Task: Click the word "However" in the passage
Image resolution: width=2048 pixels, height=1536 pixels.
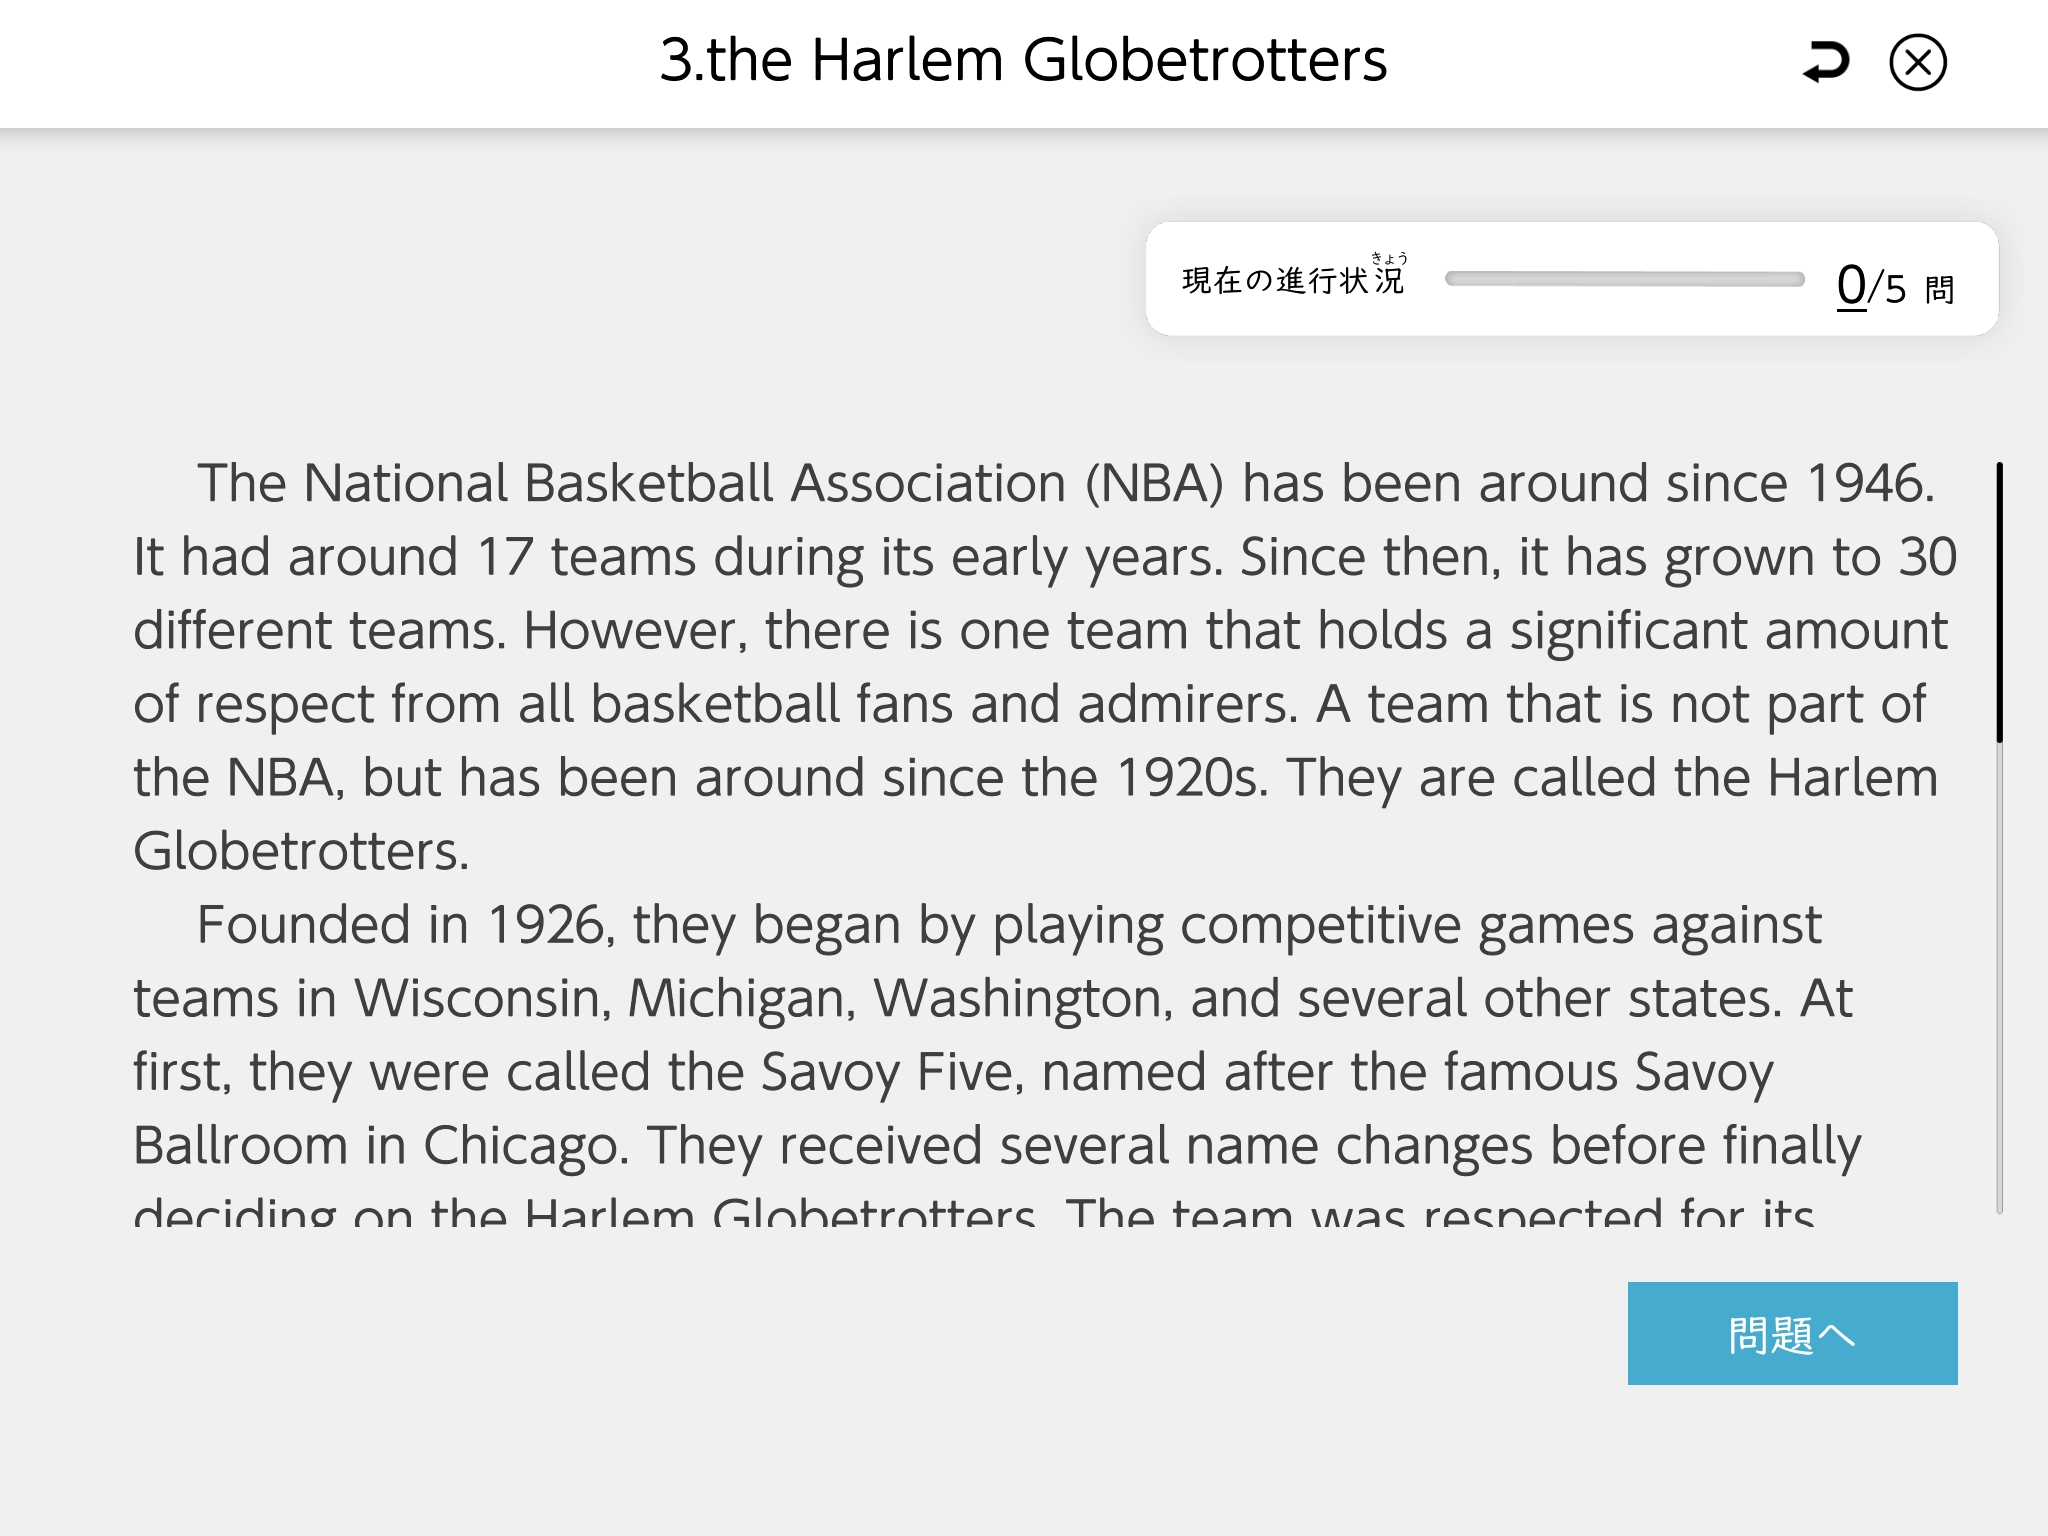Action: click(630, 631)
